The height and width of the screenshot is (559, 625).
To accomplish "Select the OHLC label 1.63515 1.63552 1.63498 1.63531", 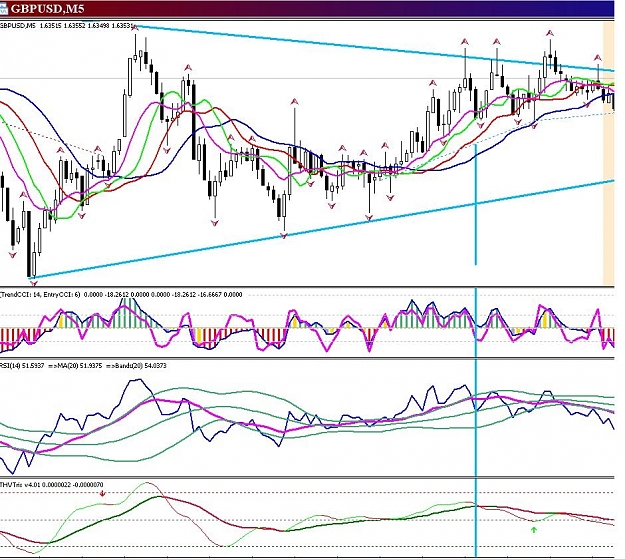I will coord(86,26).
